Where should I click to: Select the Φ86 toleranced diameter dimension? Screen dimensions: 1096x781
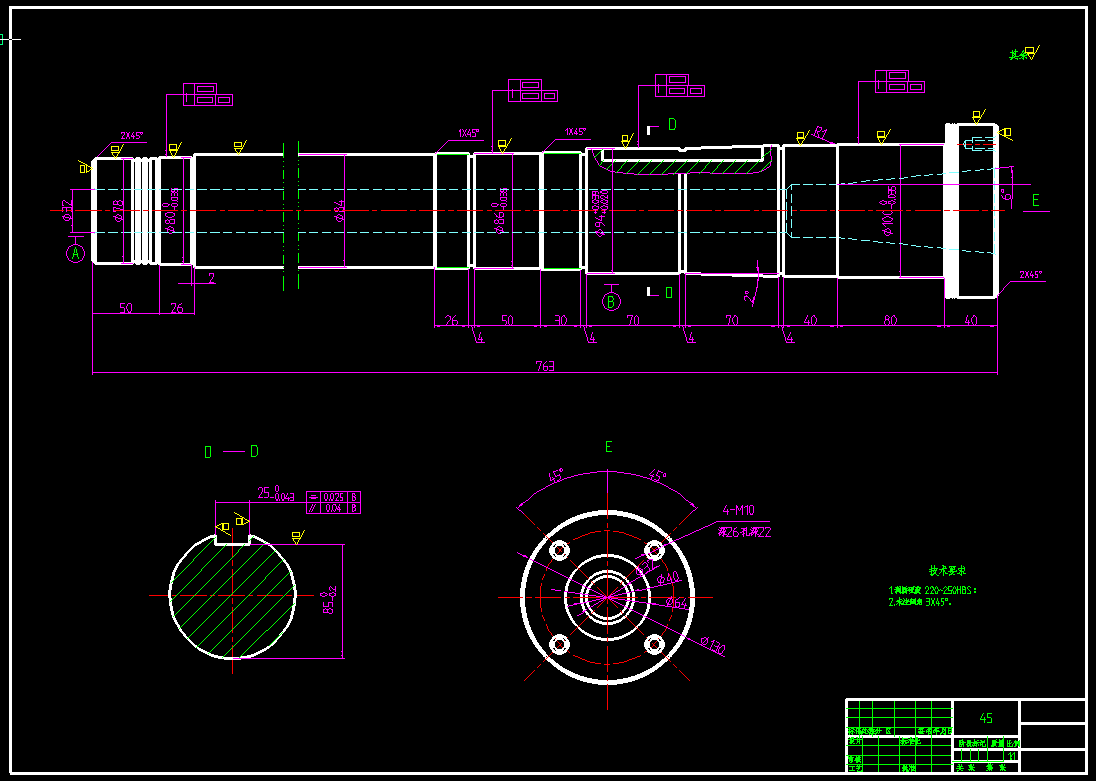click(500, 210)
